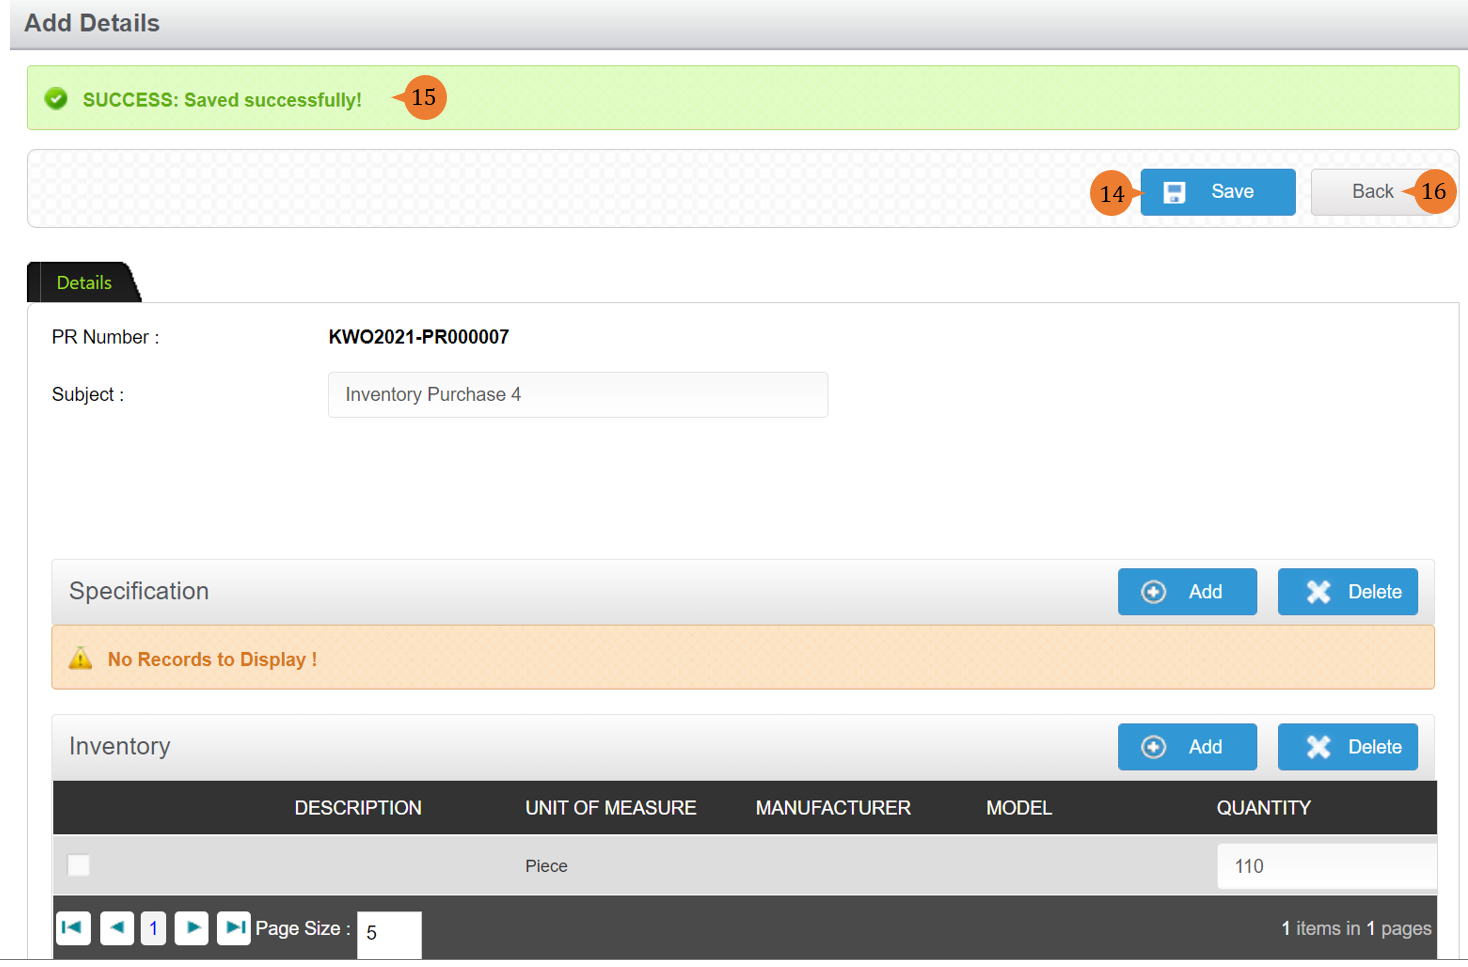Image resolution: width=1468 pixels, height=967 pixels.
Task: Click the Inventory section heading
Action: pos(120,746)
